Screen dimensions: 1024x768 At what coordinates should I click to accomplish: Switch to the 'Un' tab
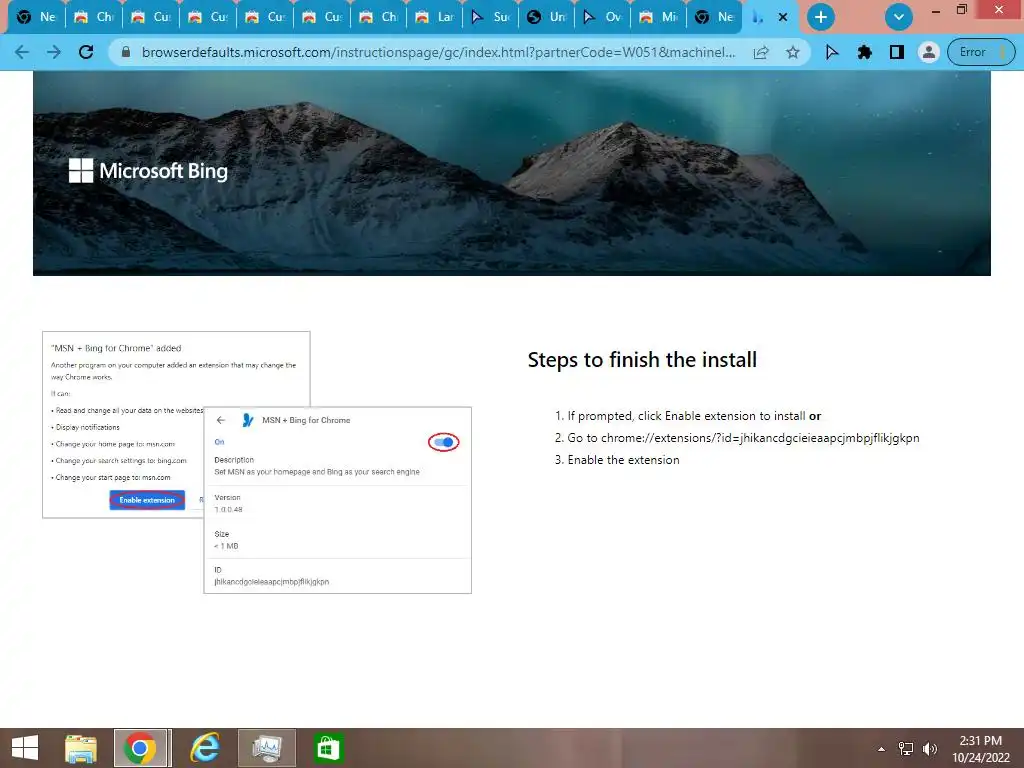(547, 17)
